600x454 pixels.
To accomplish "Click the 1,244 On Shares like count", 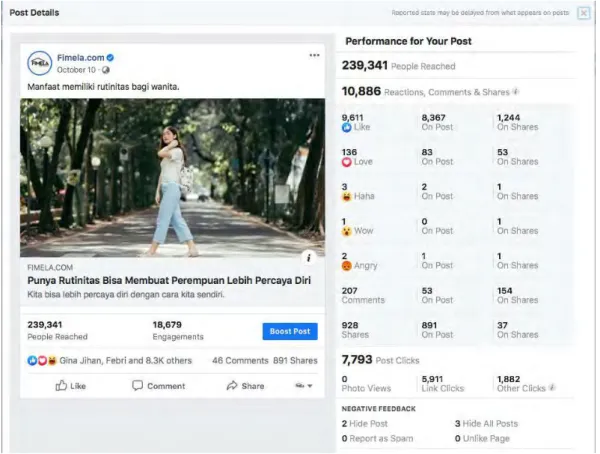I will click(517, 122).
